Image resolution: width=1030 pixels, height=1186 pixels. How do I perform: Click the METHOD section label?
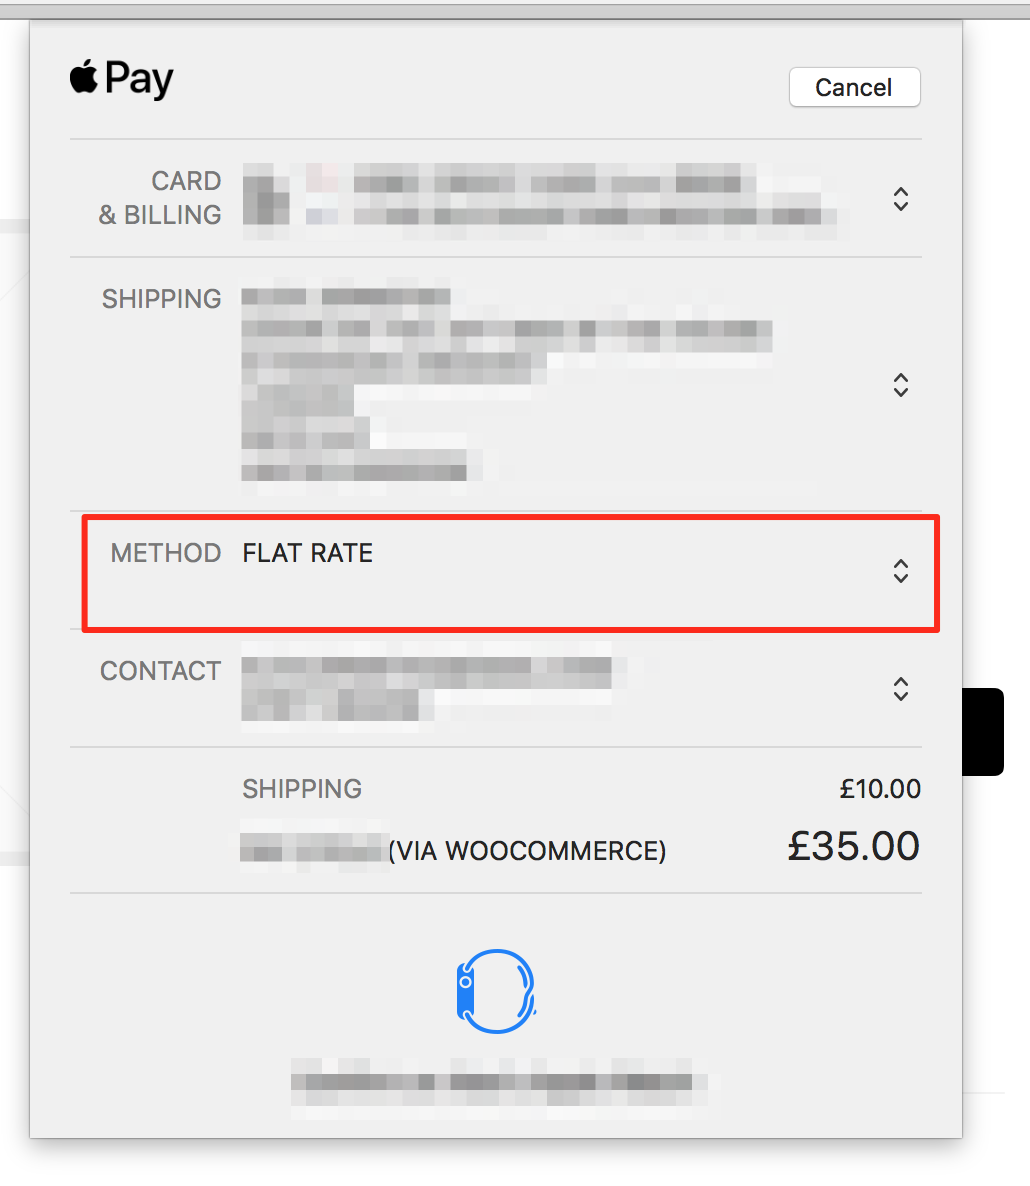[165, 552]
